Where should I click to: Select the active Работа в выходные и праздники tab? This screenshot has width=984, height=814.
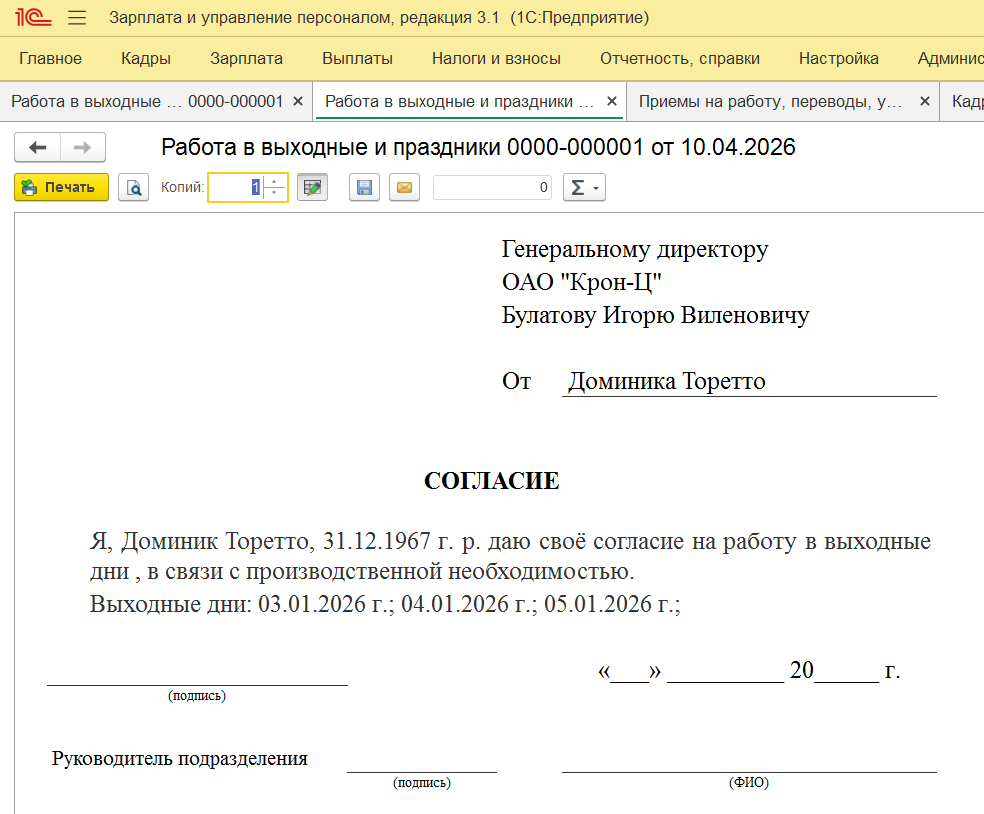pos(459,101)
